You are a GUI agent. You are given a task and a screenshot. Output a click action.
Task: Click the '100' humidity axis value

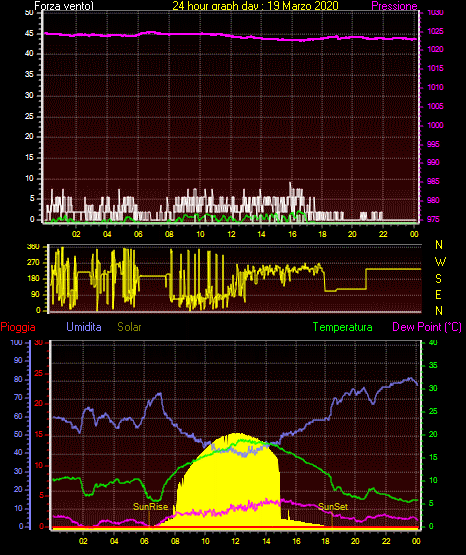[17, 342]
